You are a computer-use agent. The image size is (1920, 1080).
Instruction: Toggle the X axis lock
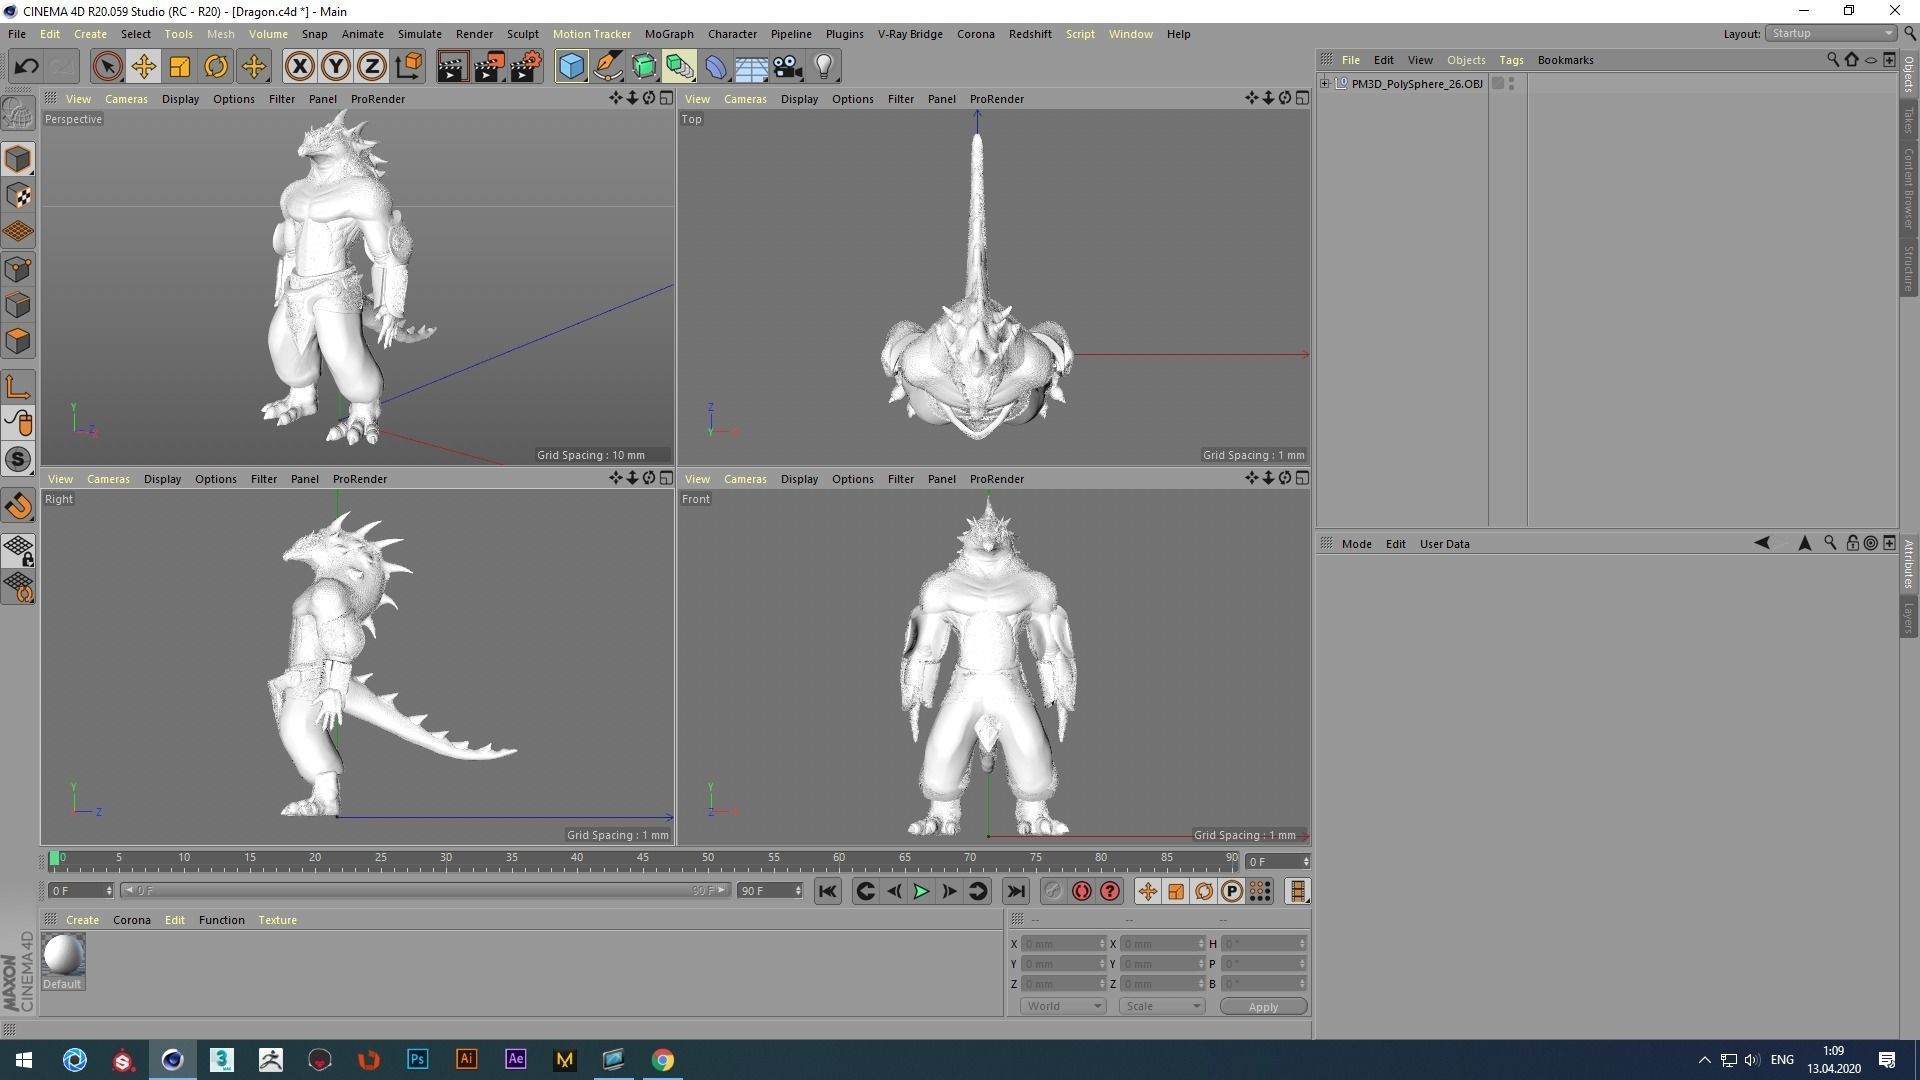tap(299, 67)
